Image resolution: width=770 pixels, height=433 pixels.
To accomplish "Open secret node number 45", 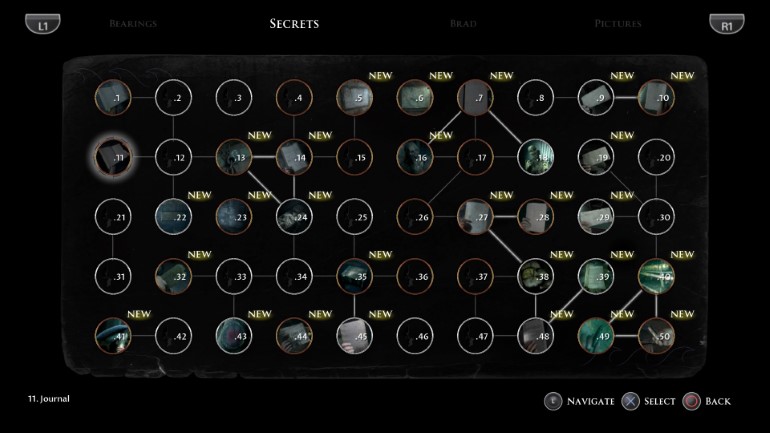I will (x=354, y=336).
